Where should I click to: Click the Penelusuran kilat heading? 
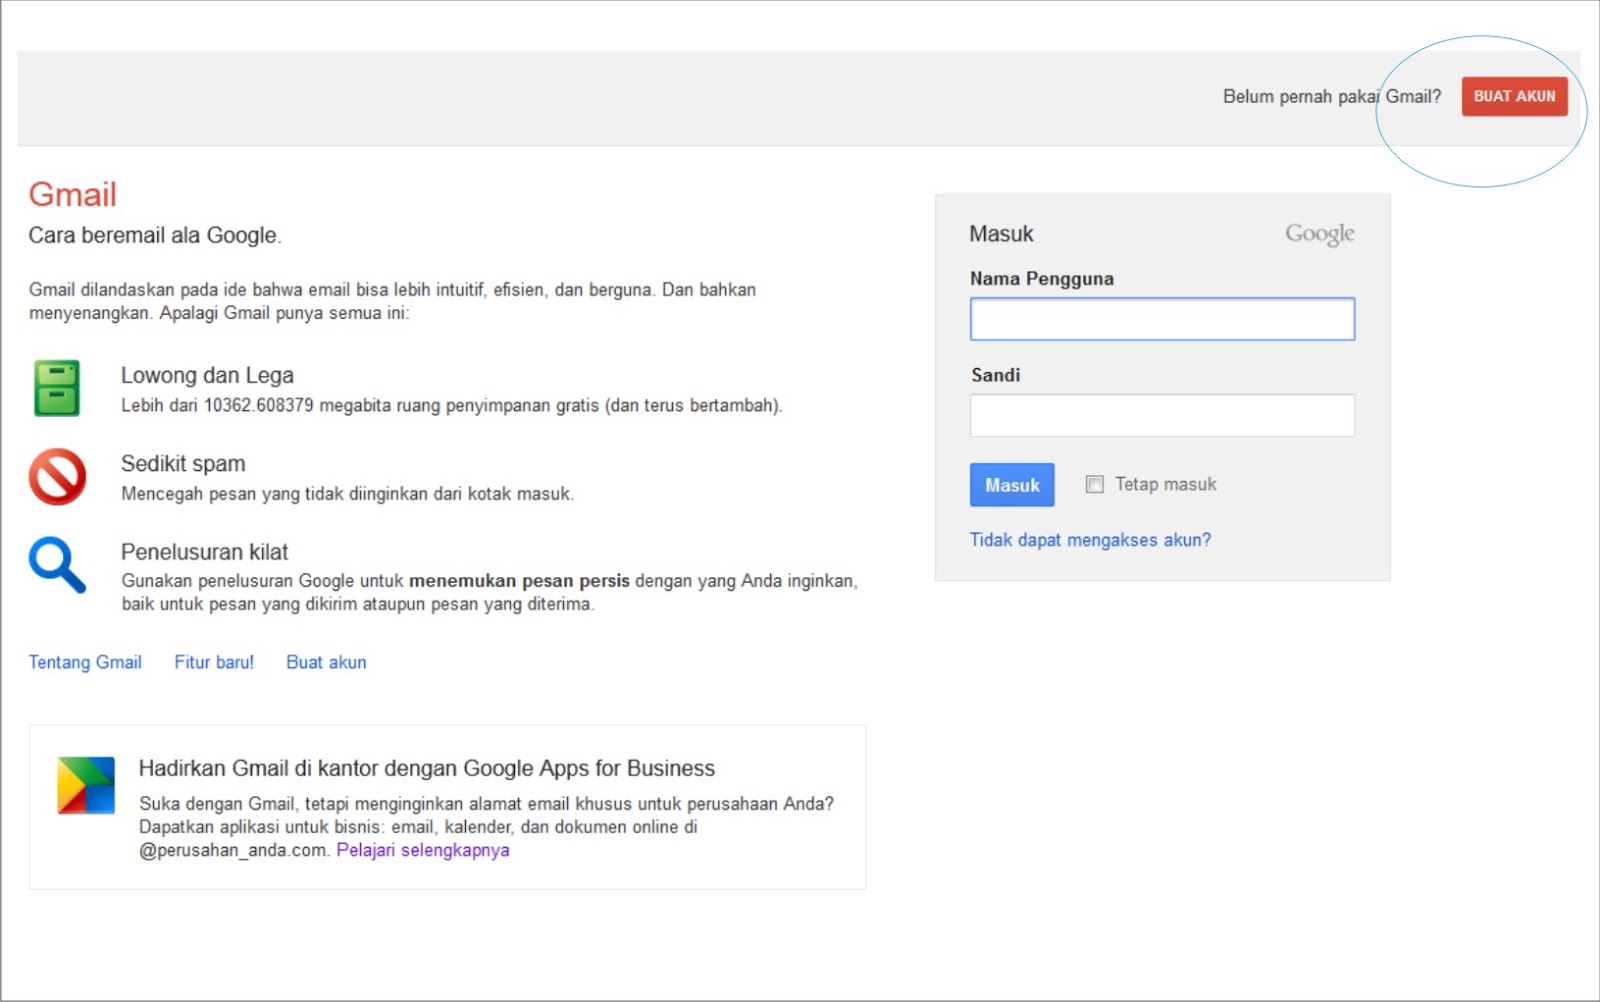pyautogui.click(x=204, y=552)
